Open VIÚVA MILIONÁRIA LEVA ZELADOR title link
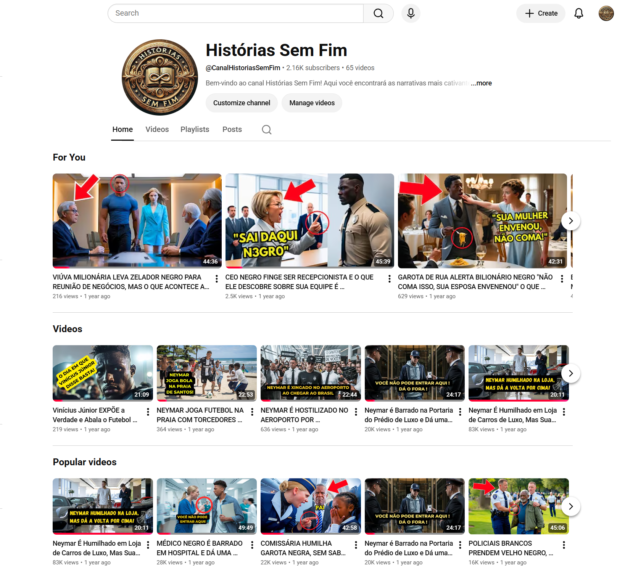625x585 pixels. pyautogui.click(x=131, y=282)
